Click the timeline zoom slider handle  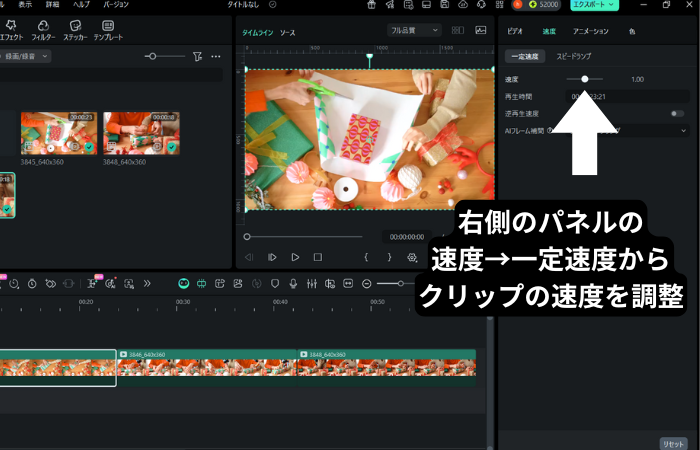click(x=401, y=283)
